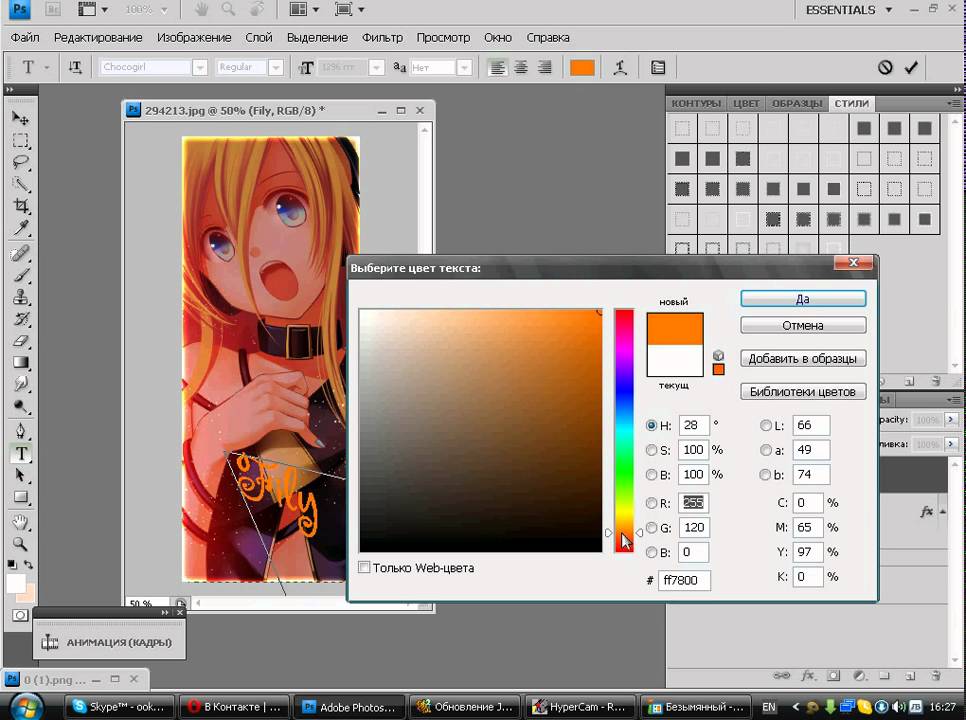The height and width of the screenshot is (720, 966).
Task: Select the Path Selection tool
Action: (x=20, y=475)
